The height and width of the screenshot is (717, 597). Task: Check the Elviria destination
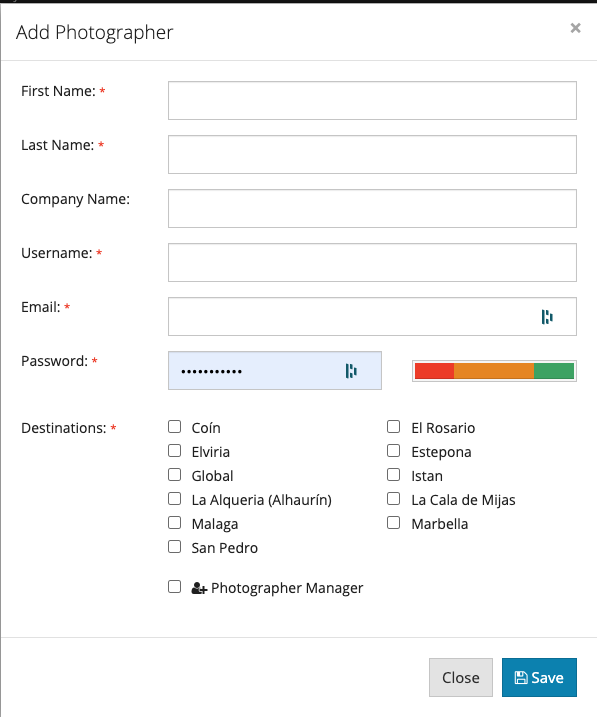175,451
